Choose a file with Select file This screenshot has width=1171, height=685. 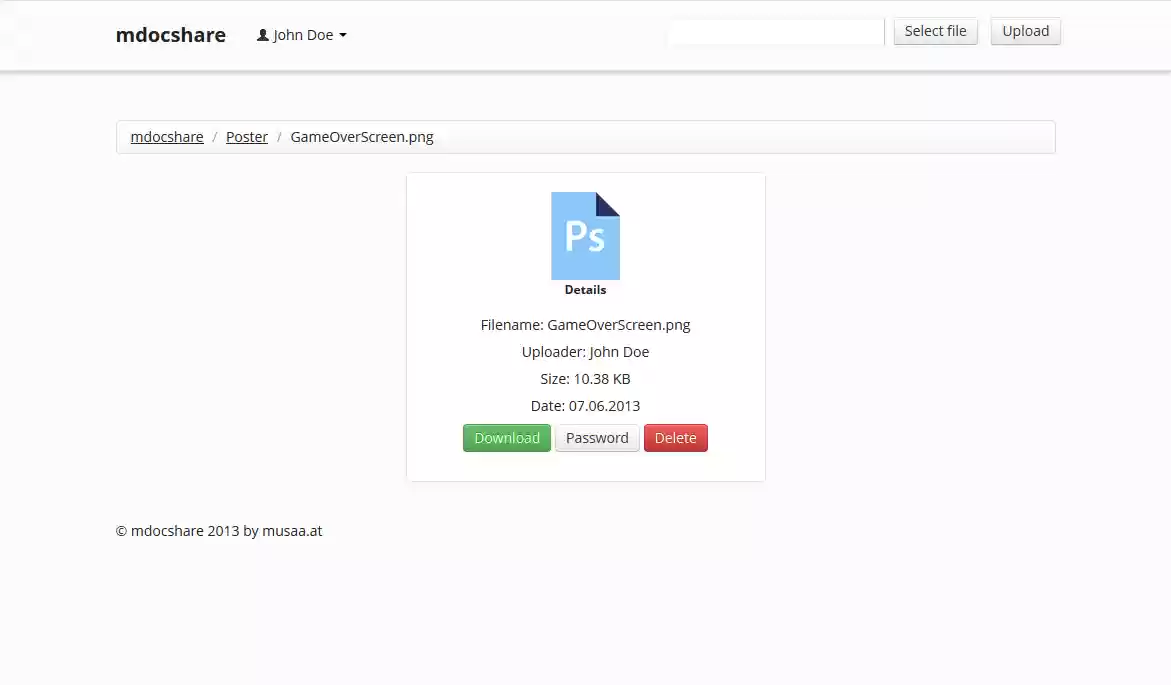[x=935, y=31]
